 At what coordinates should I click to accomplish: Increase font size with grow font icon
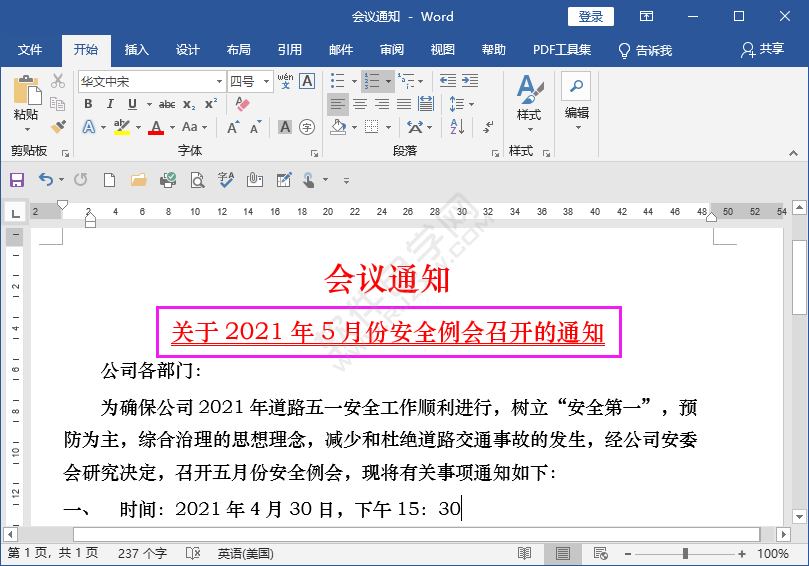[233, 127]
